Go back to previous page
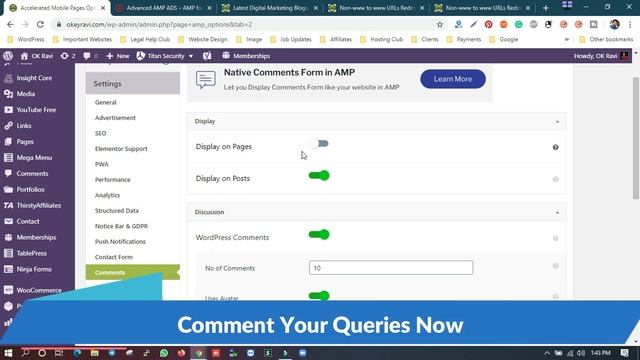 [10, 24]
